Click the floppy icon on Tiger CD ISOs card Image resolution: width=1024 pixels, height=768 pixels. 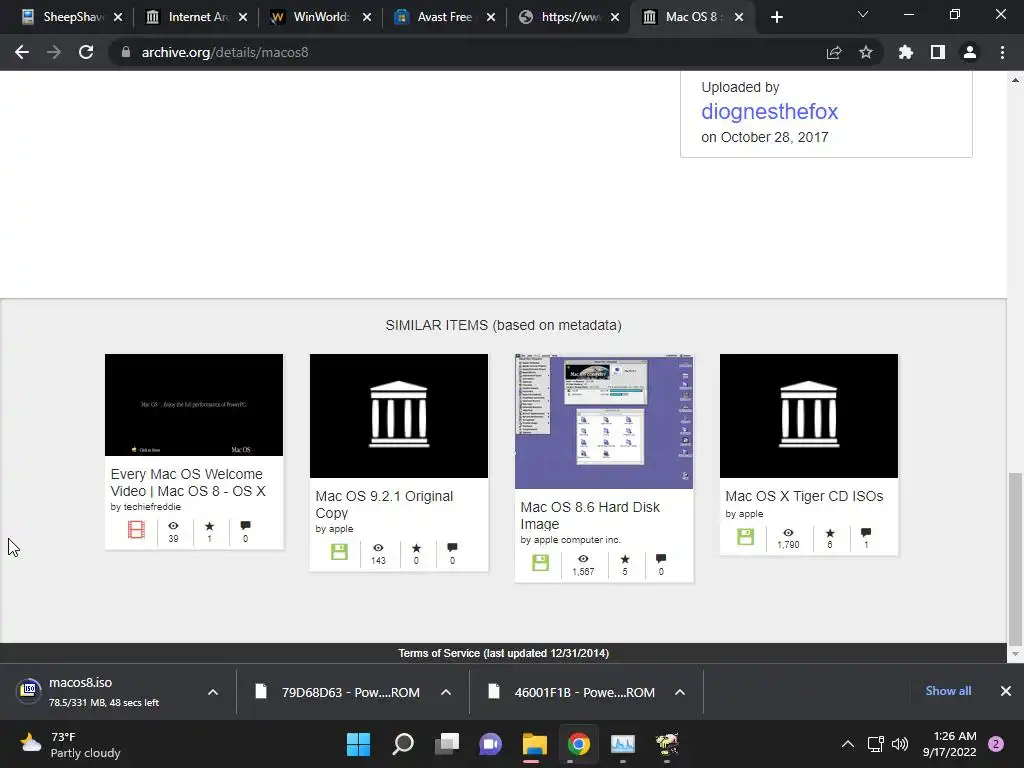point(745,537)
